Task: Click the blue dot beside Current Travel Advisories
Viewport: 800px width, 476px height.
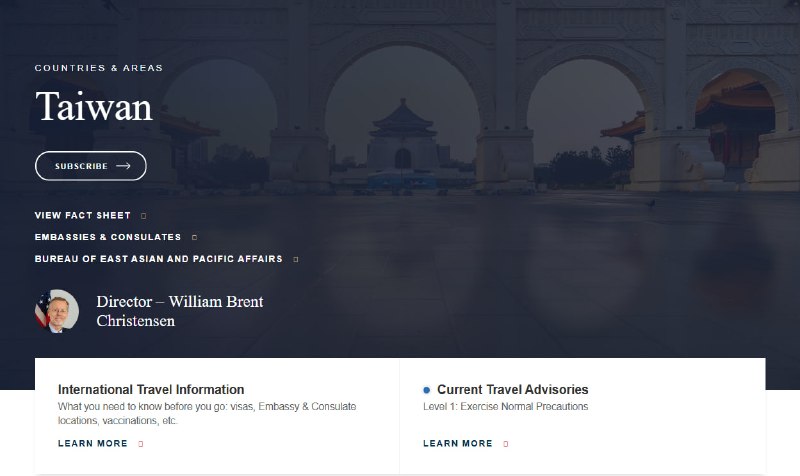Action: [x=427, y=390]
